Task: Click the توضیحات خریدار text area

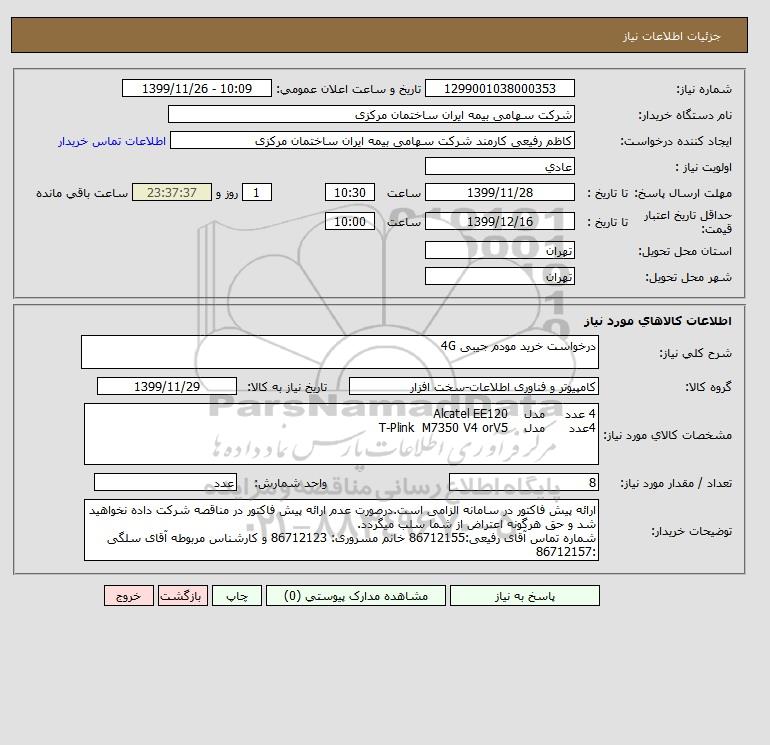Action: click(341, 530)
